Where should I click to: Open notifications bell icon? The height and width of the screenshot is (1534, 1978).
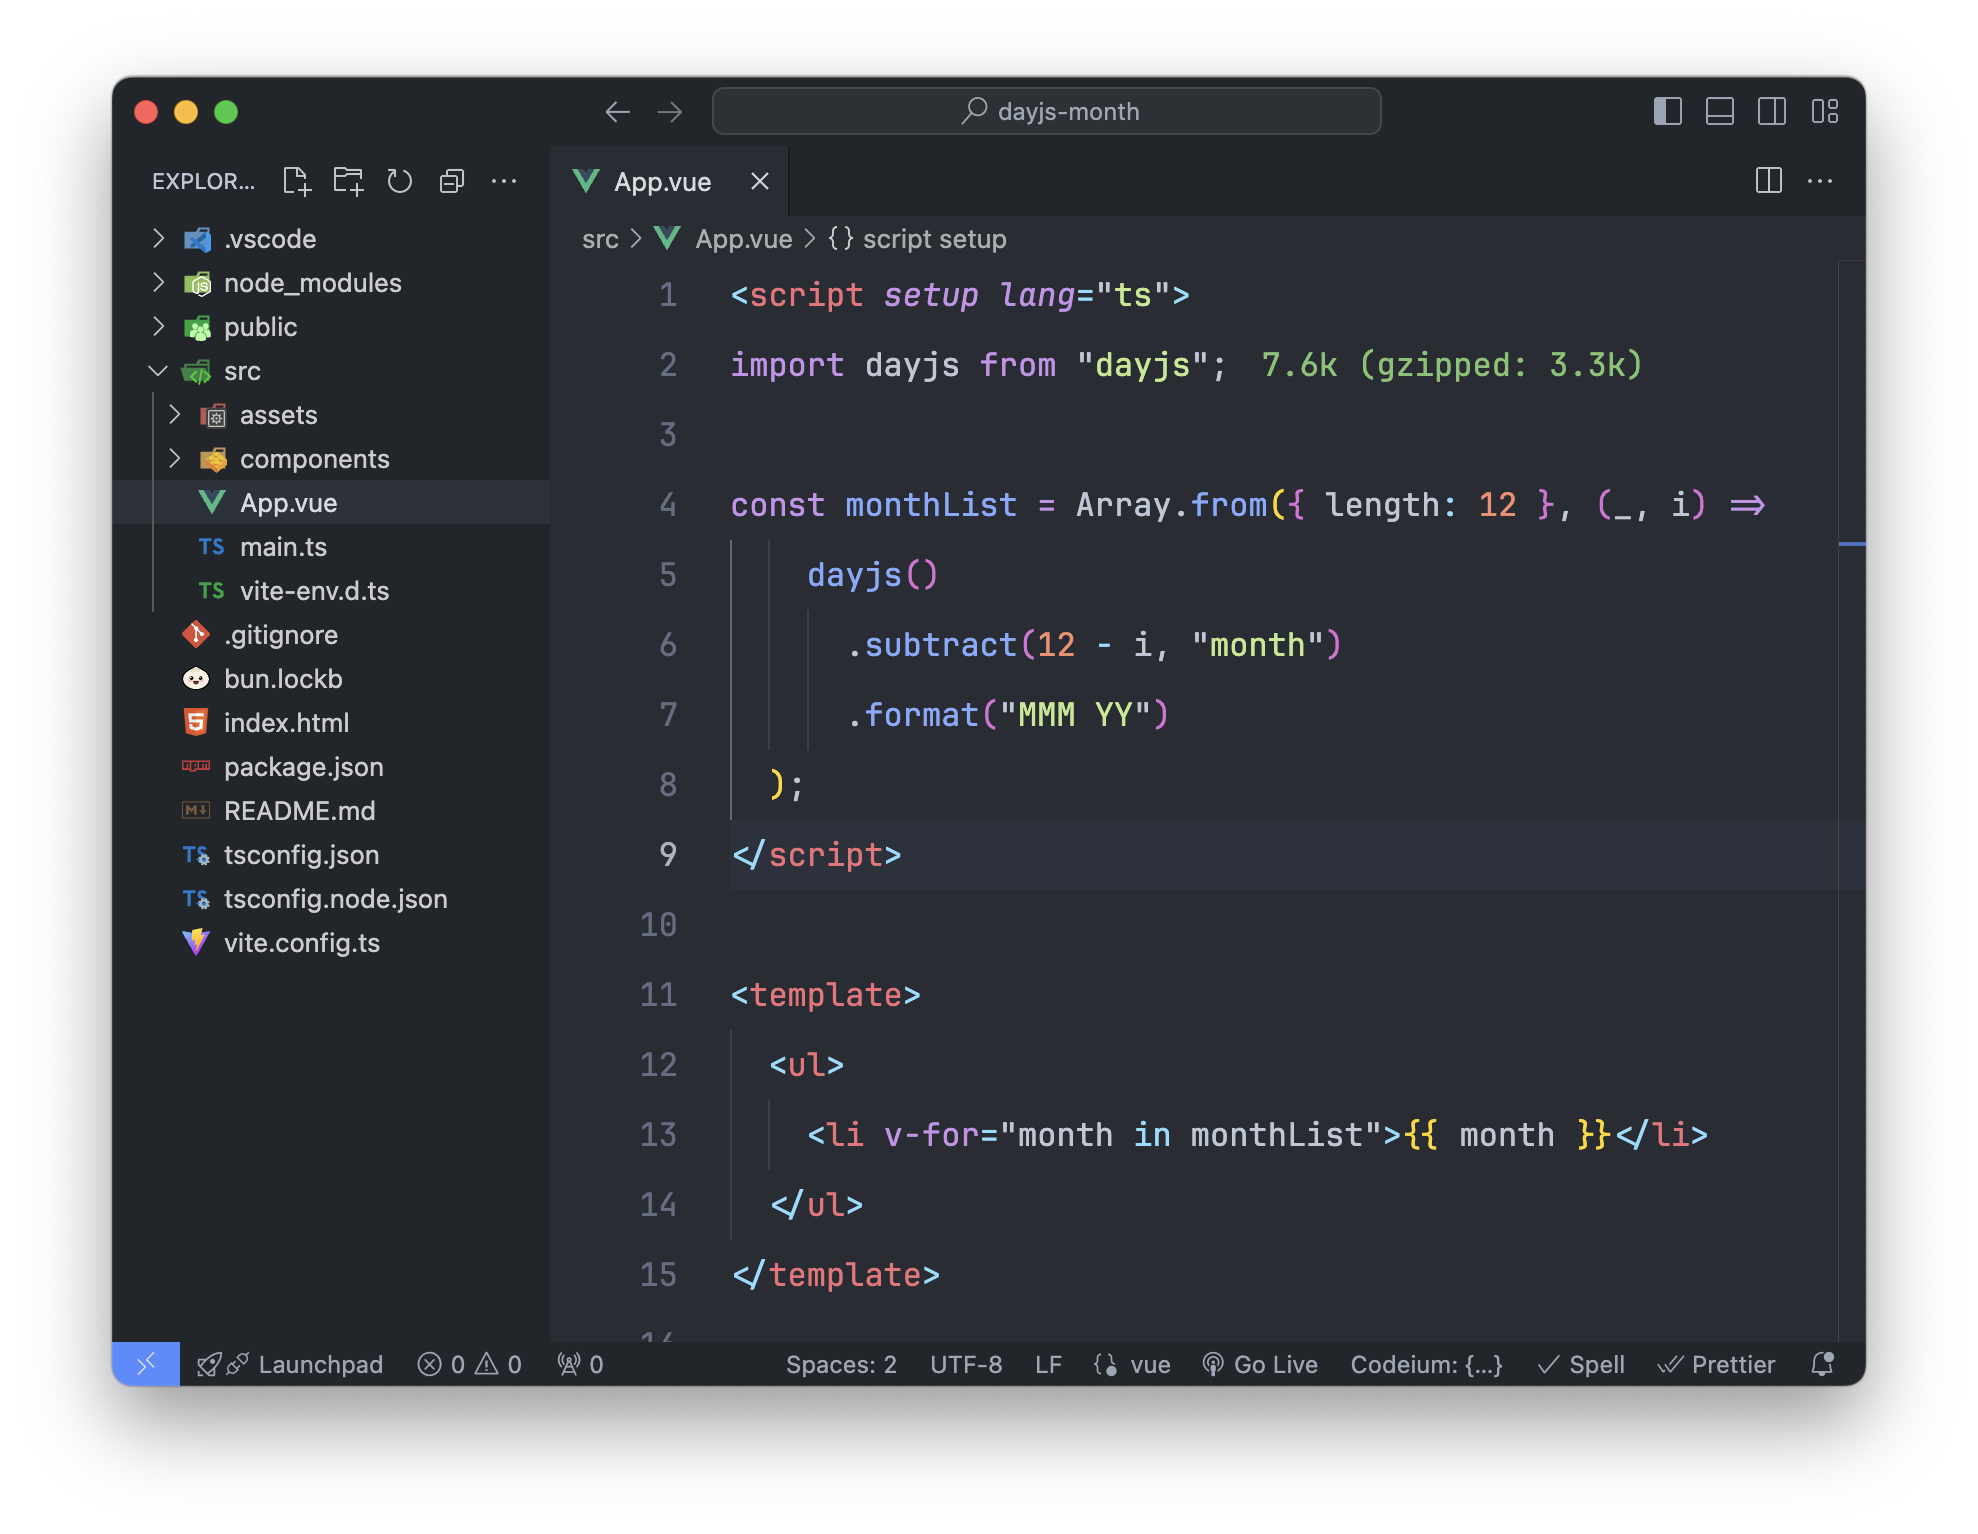coord(1823,1364)
